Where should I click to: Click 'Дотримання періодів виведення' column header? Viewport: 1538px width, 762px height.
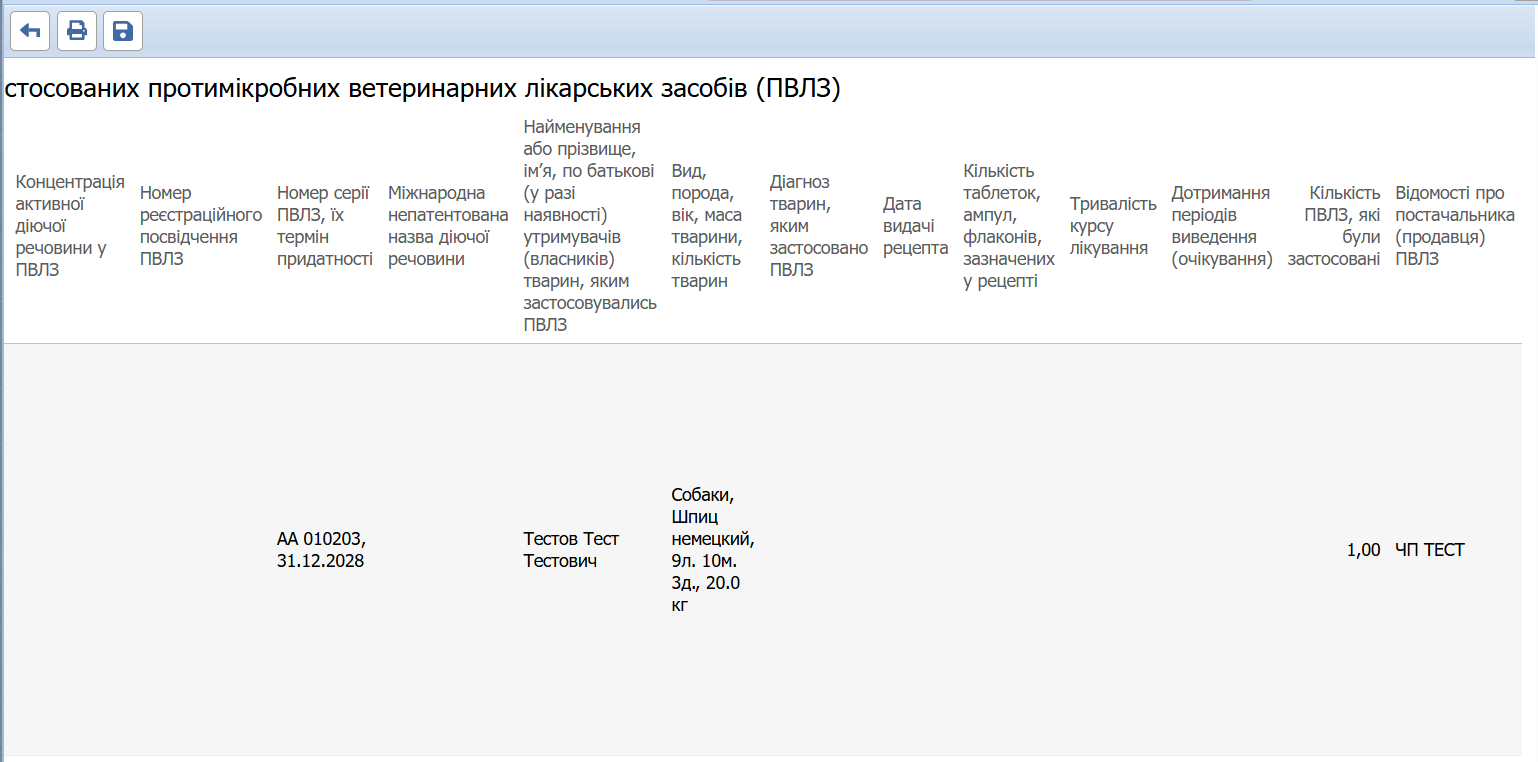point(1221,225)
